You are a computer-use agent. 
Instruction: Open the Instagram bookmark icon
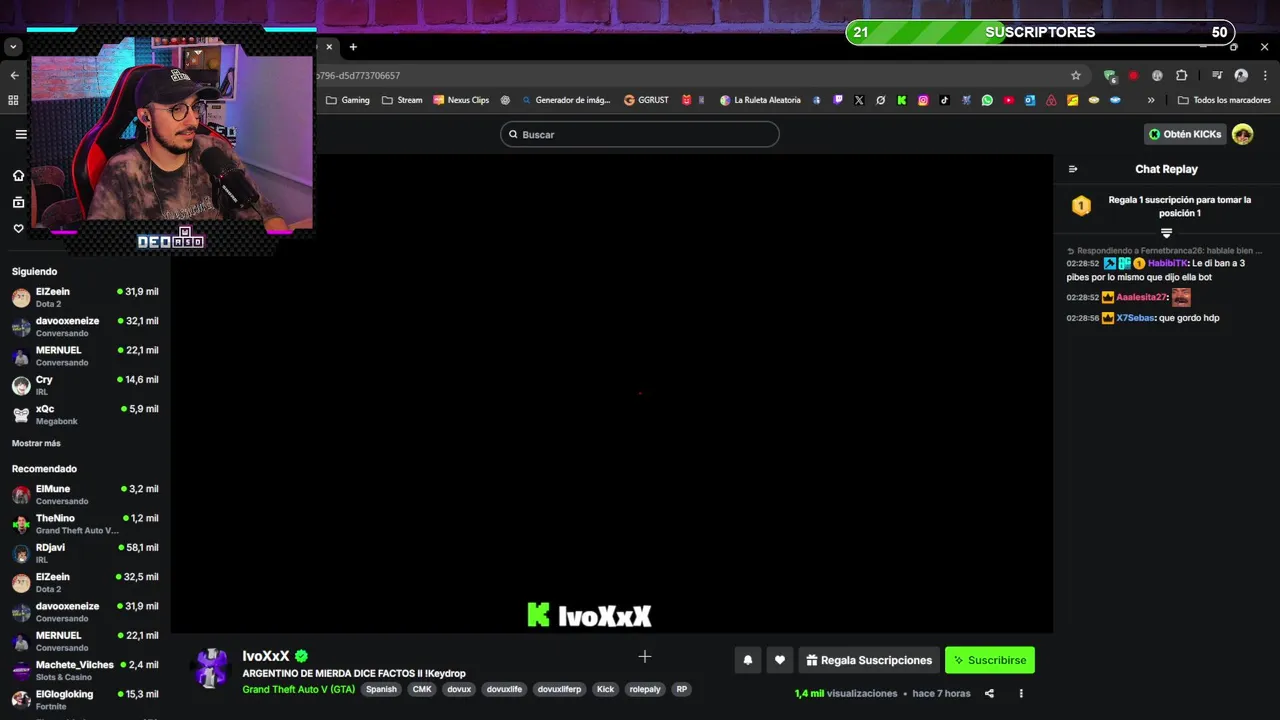click(x=923, y=100)
